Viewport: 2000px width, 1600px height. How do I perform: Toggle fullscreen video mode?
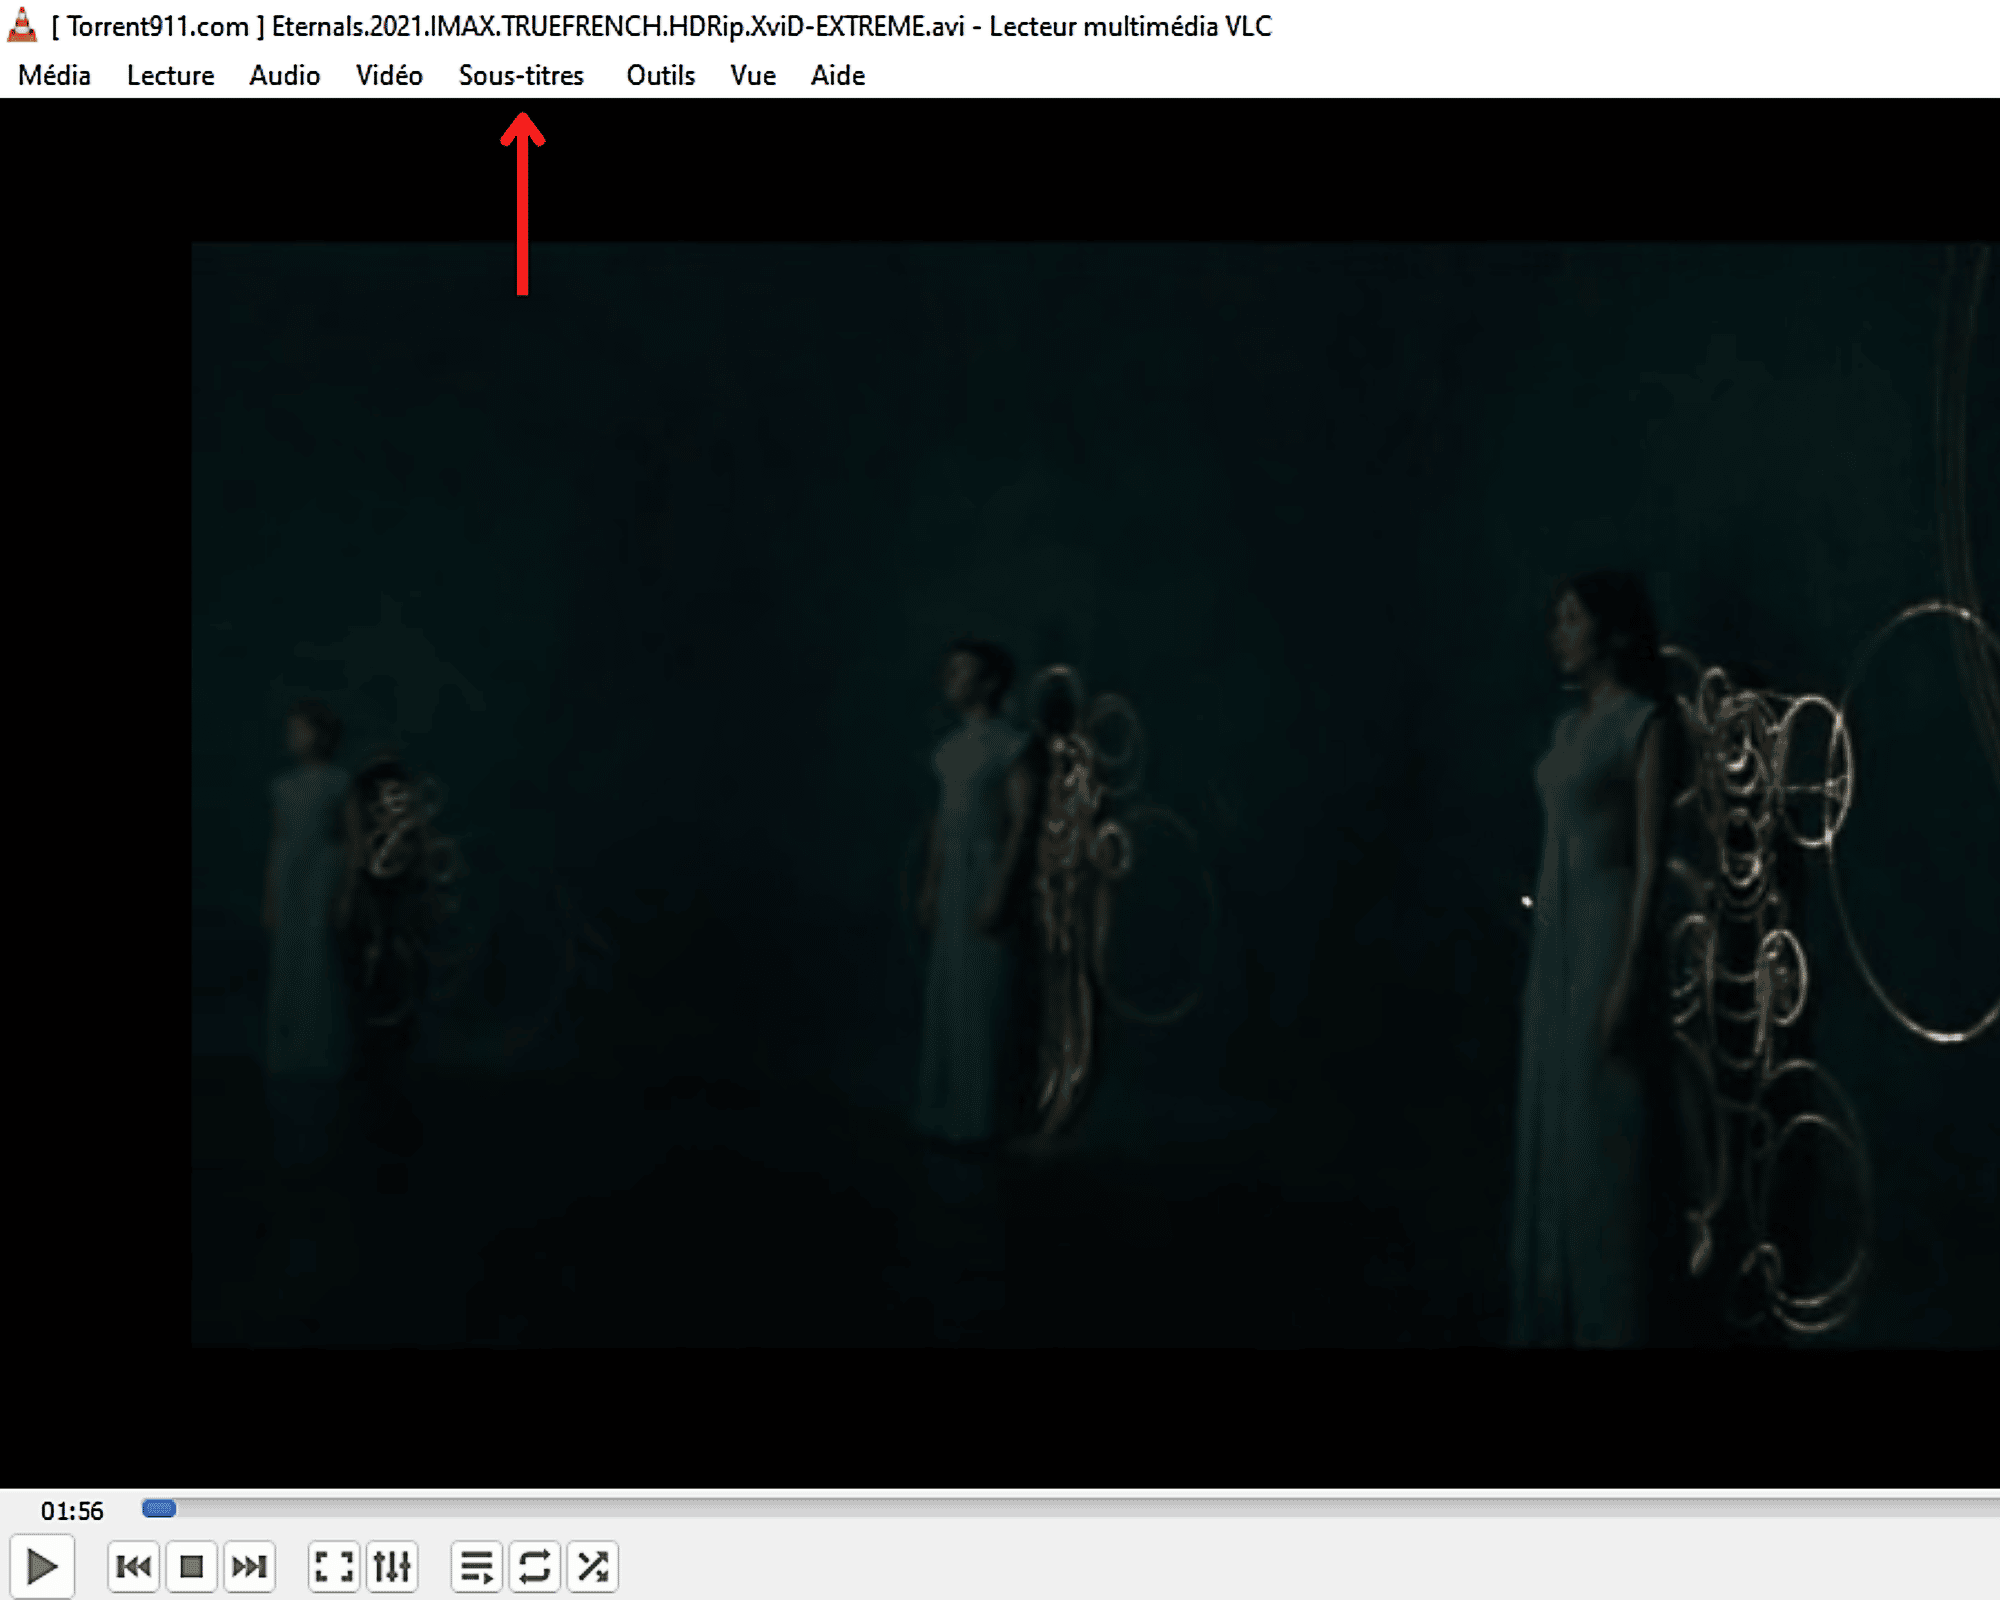click(x=334, y=1566)
